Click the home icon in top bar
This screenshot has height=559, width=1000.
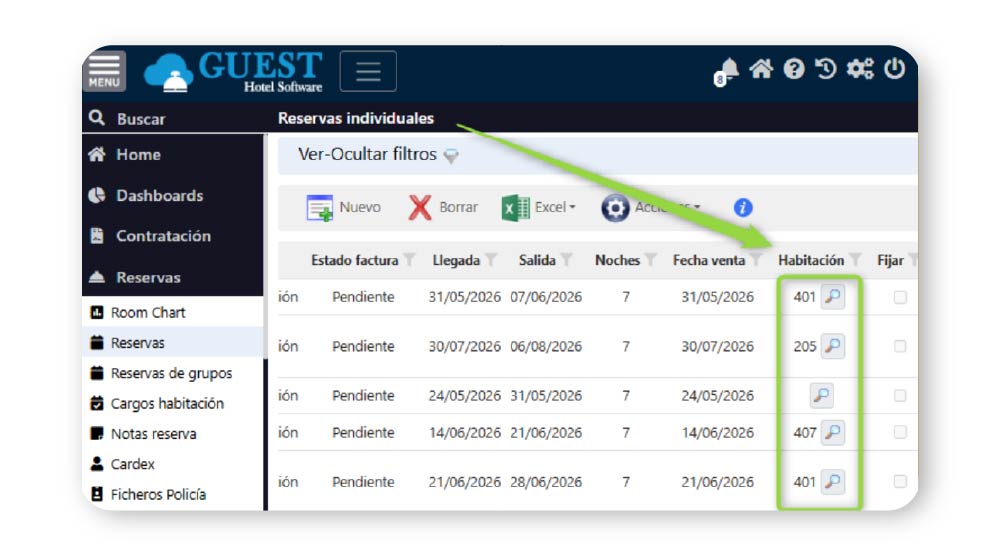point(761,69)
